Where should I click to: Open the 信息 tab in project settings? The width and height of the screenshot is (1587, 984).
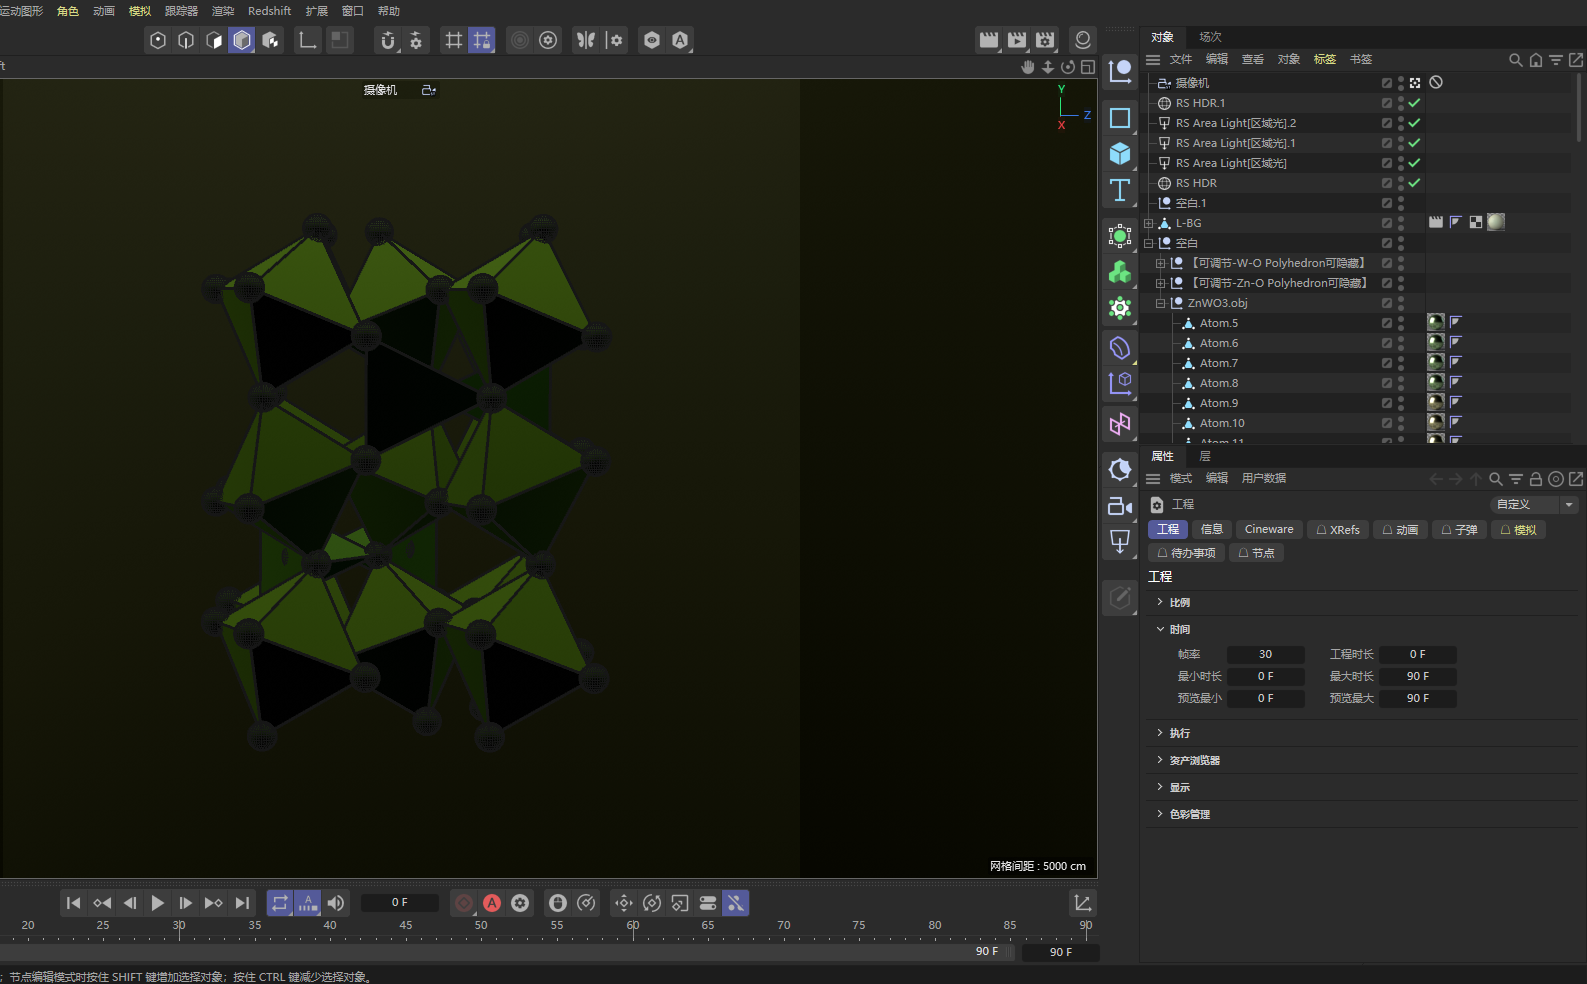point(1212,530)
